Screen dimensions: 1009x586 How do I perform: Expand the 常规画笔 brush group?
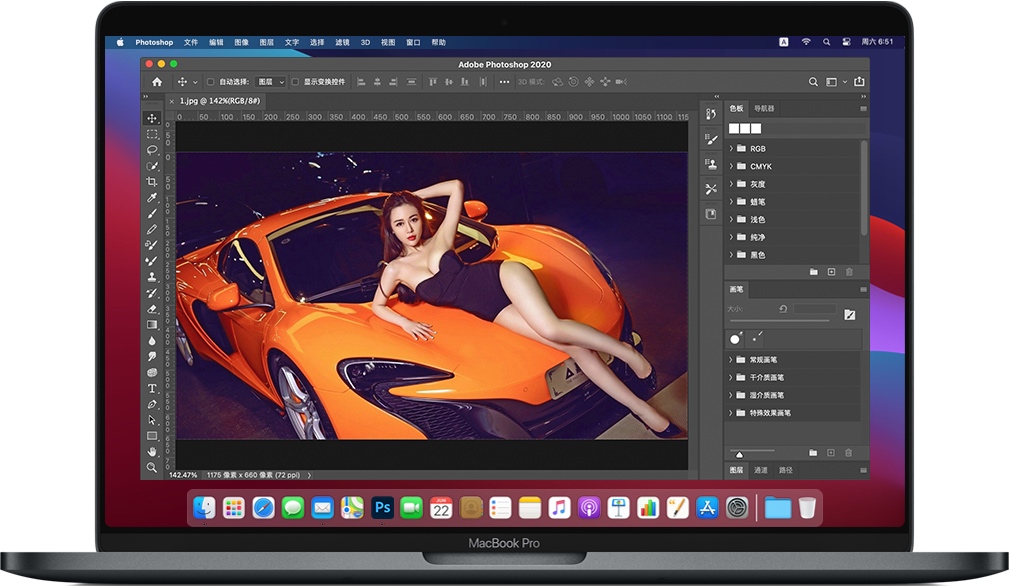731,359
